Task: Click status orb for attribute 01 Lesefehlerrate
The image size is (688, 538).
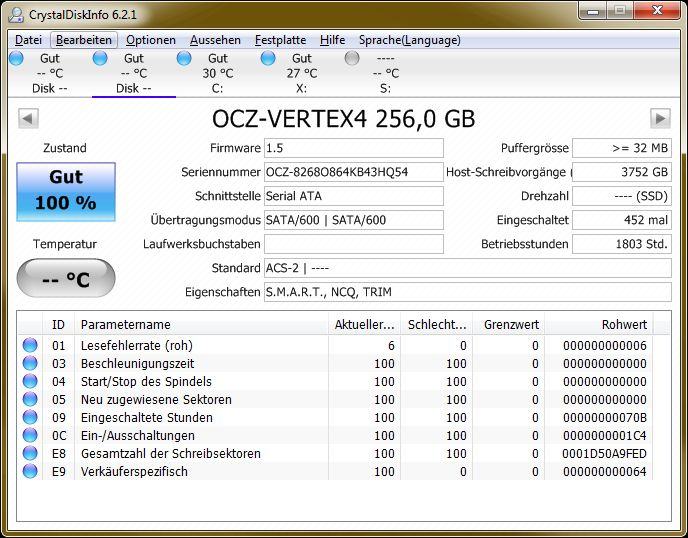Action: point(30,345)
